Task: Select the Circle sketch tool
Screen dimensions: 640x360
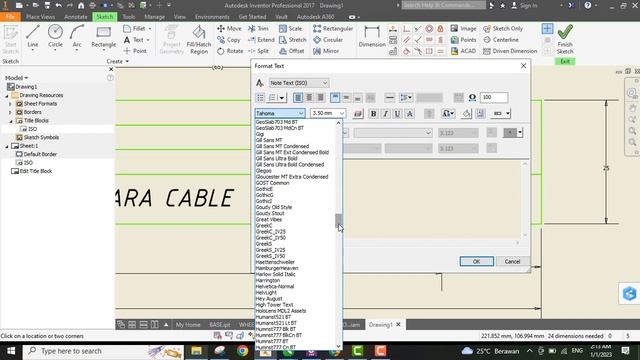Action: point(55,37)
